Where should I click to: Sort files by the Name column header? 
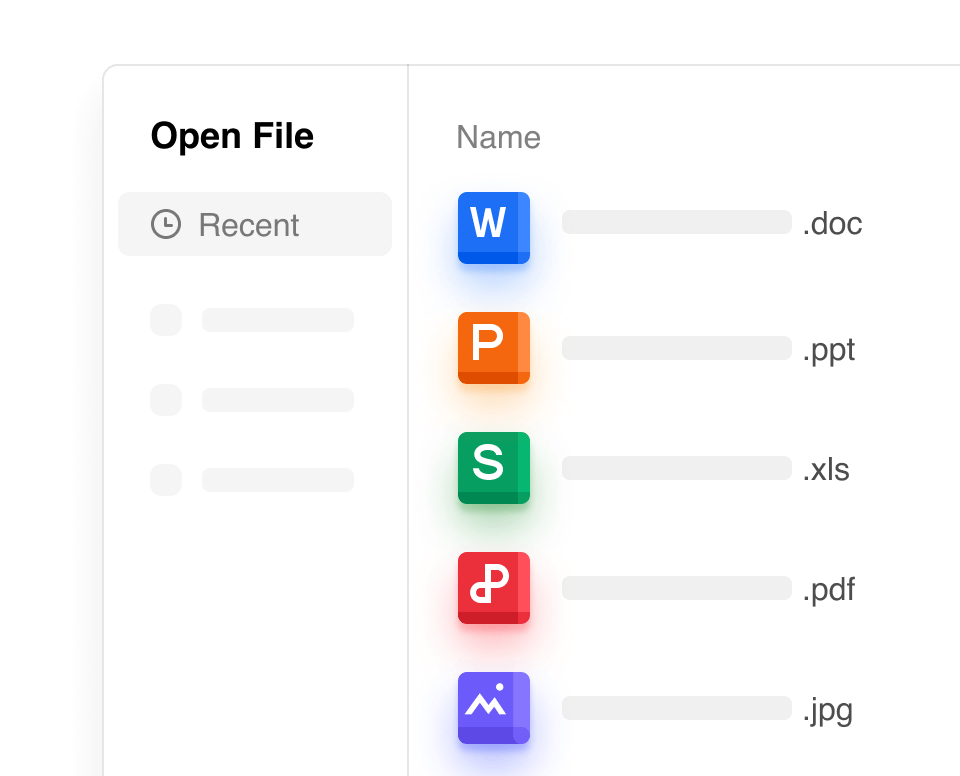pos(498,137)
